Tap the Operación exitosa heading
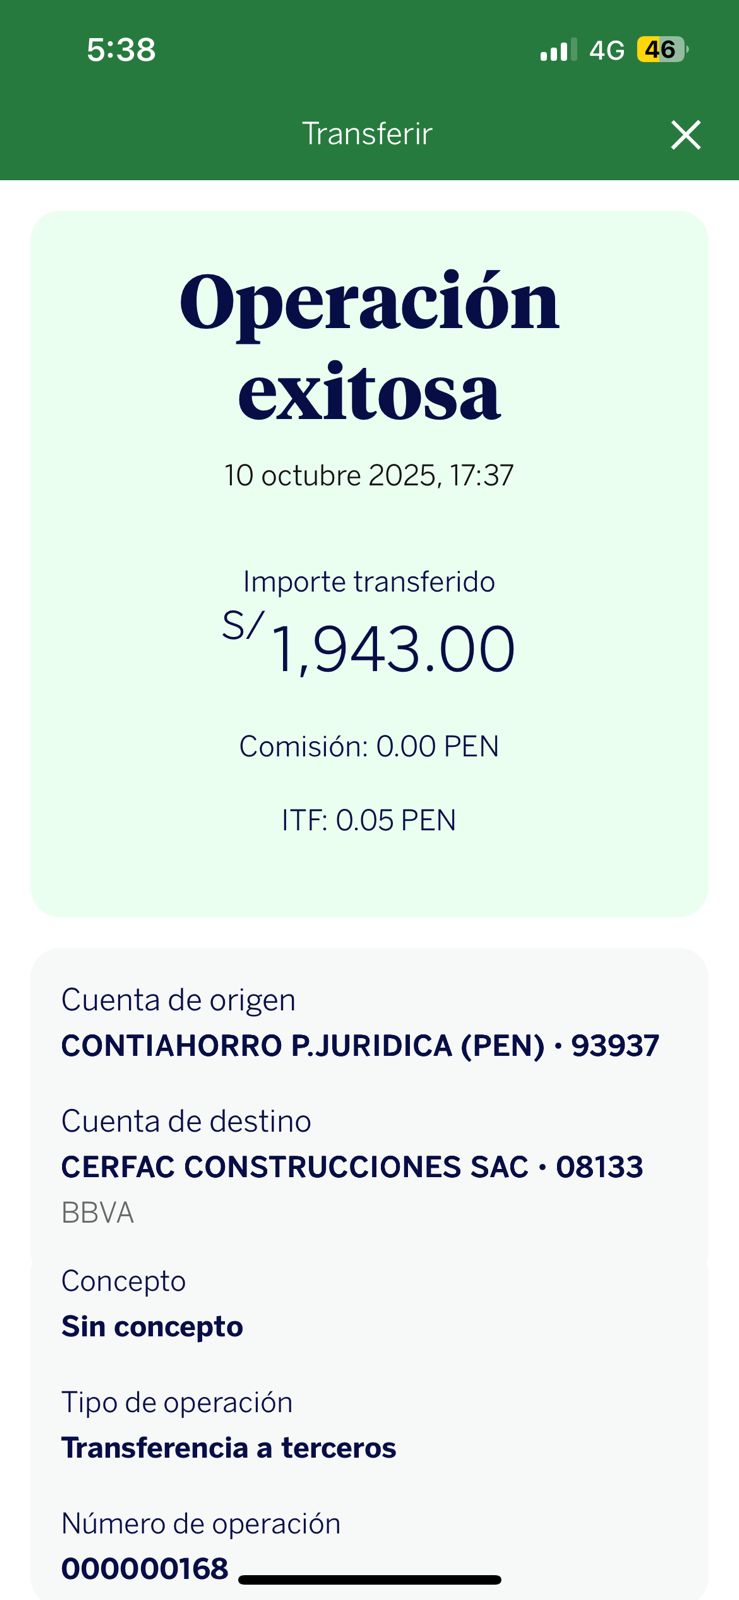This screenshot has height=1600, width=739. 369,346
